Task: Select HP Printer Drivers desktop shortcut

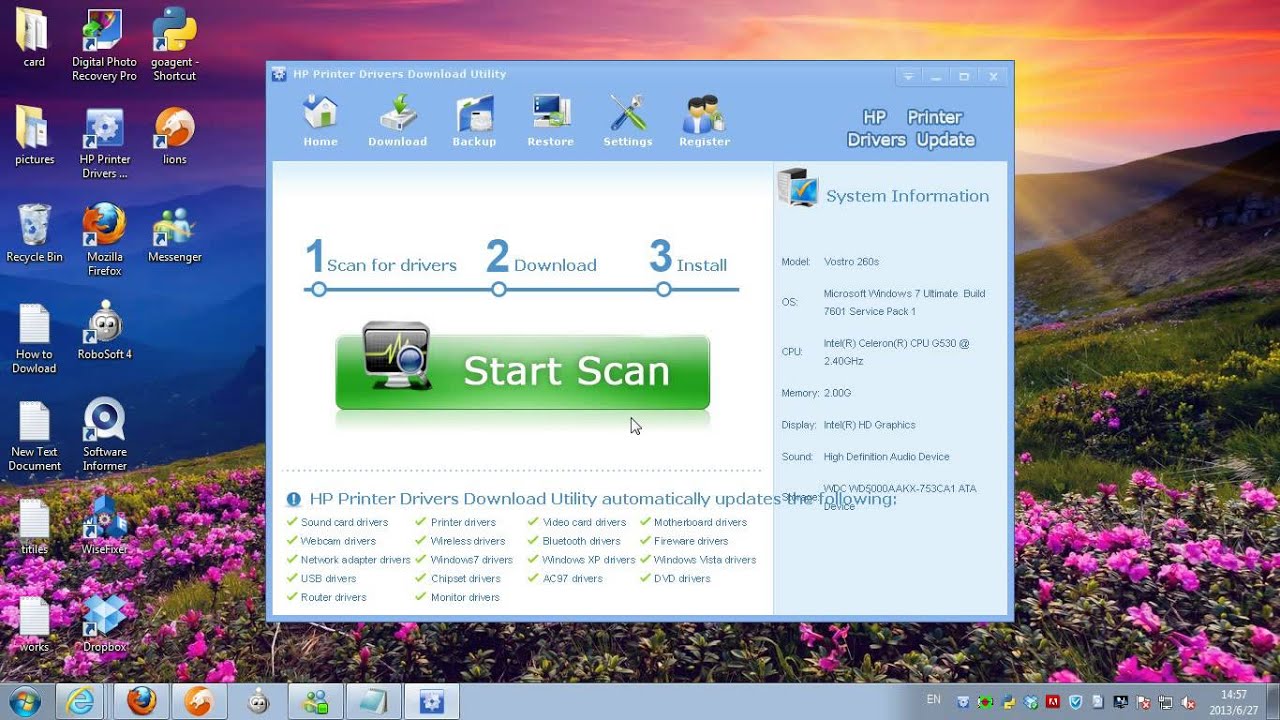Action: click(x=104, y=142)
